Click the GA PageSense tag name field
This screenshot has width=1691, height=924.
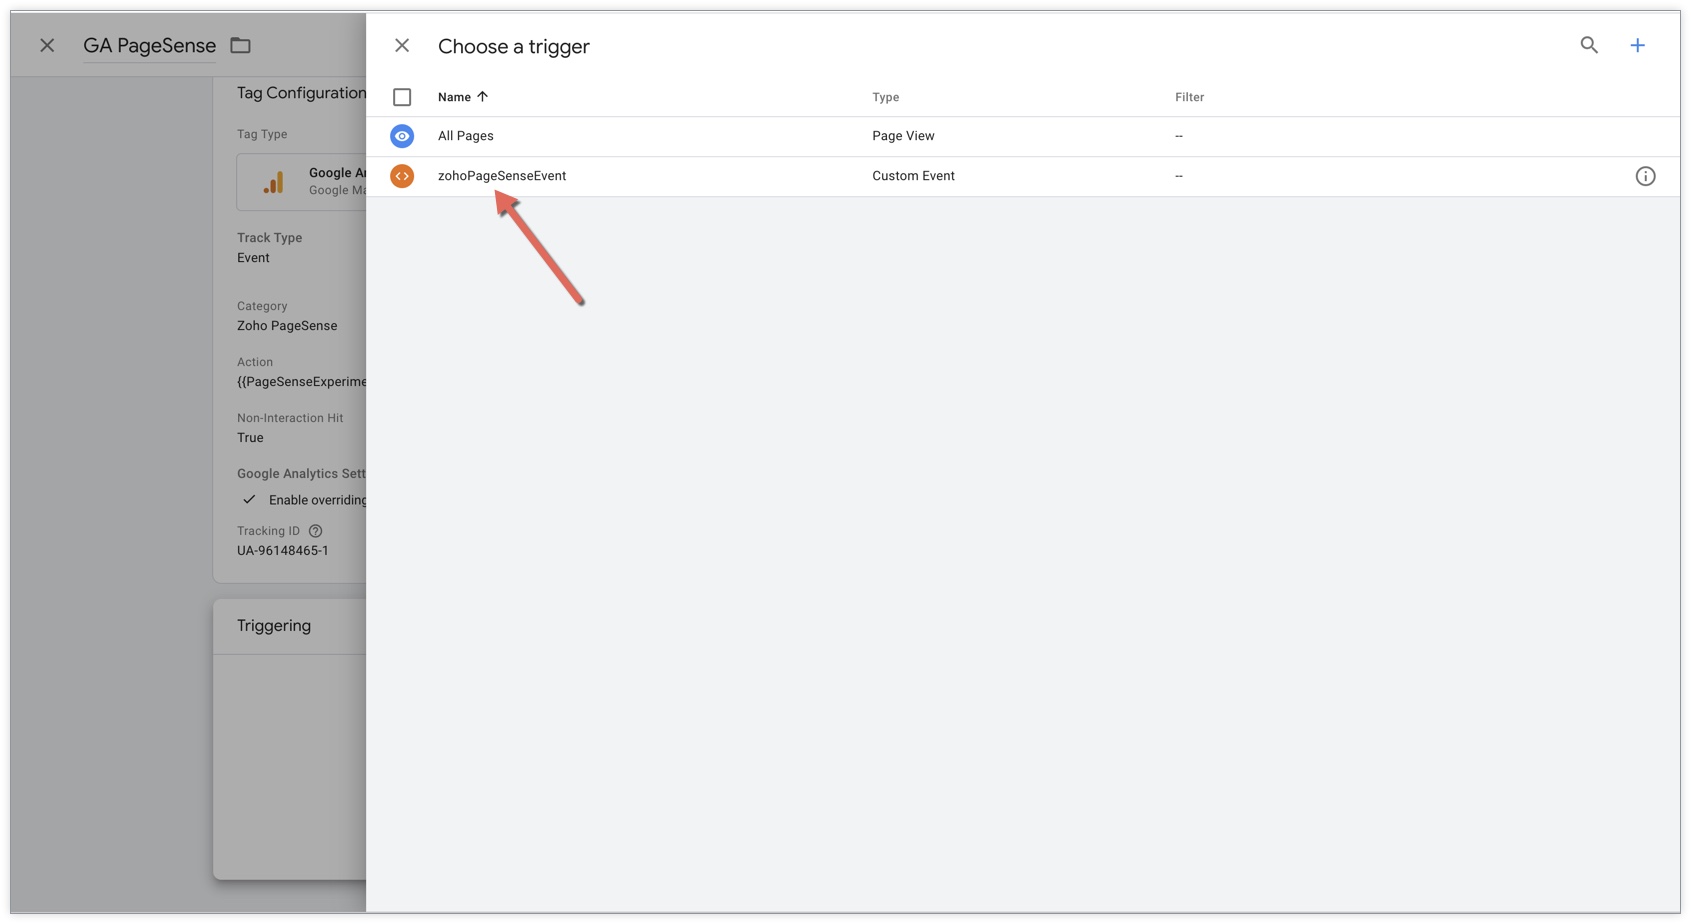click(x=149, y=46)
